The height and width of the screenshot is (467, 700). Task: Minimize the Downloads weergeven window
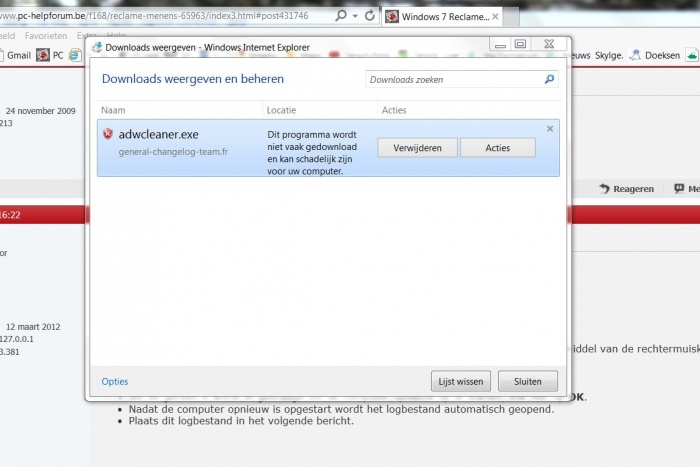coord(500,44)
